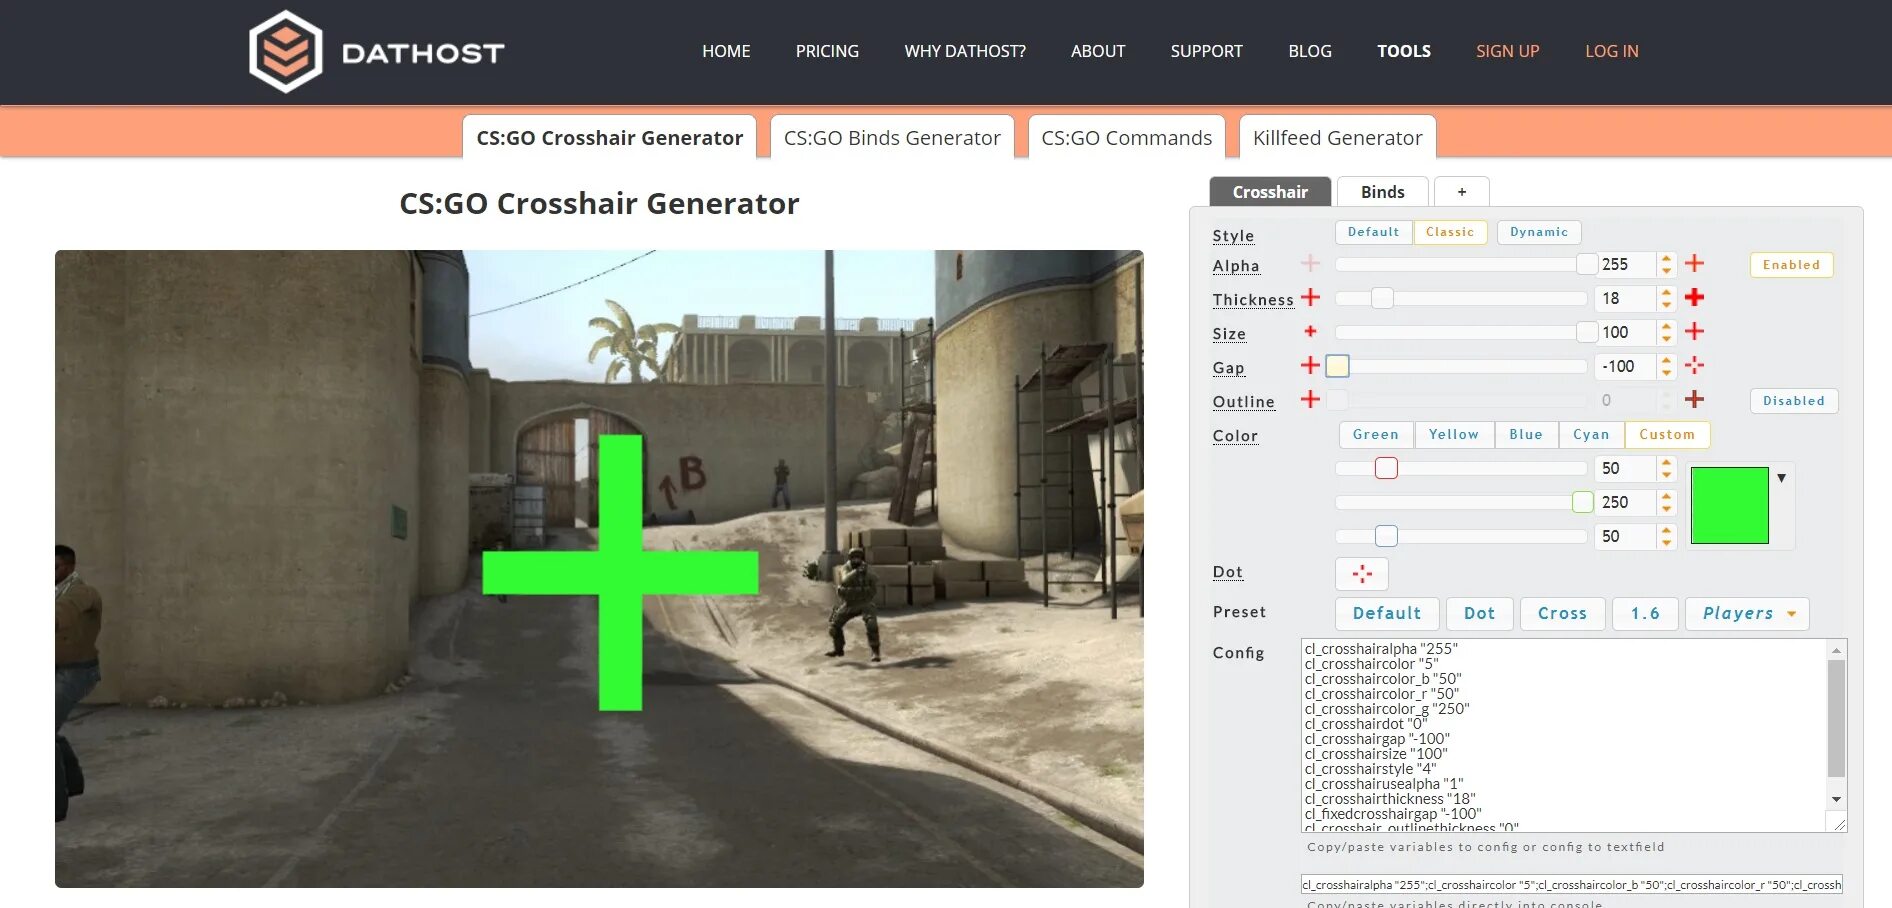The image size is (1892, 908).
Task: Switch to CS:GO Commands tab
Action: click(x=1127, y=138)
